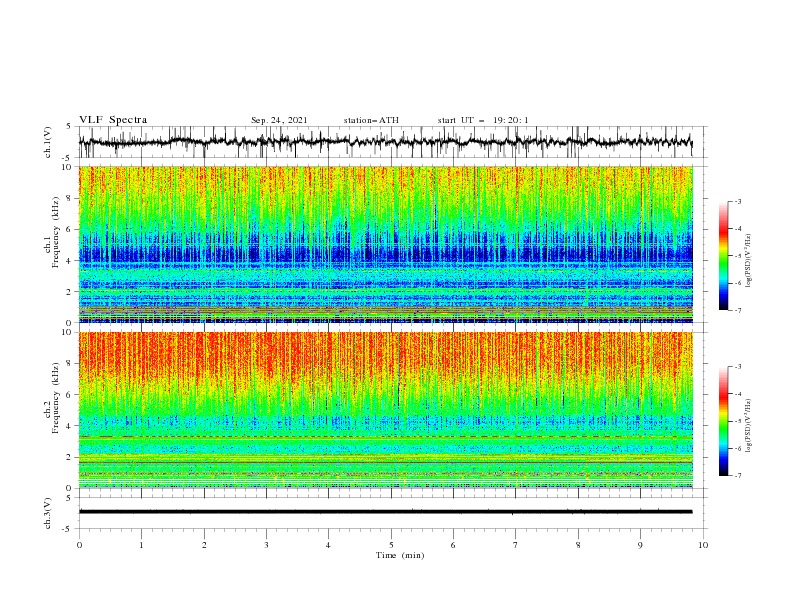Click the lower colorbar's log(PSD) label
792x612 pixels.
(x=749, y=426)
